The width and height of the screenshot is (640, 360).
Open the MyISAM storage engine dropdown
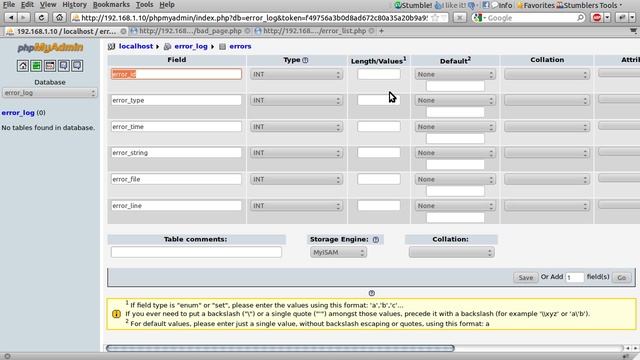click(x=338, y=253)
